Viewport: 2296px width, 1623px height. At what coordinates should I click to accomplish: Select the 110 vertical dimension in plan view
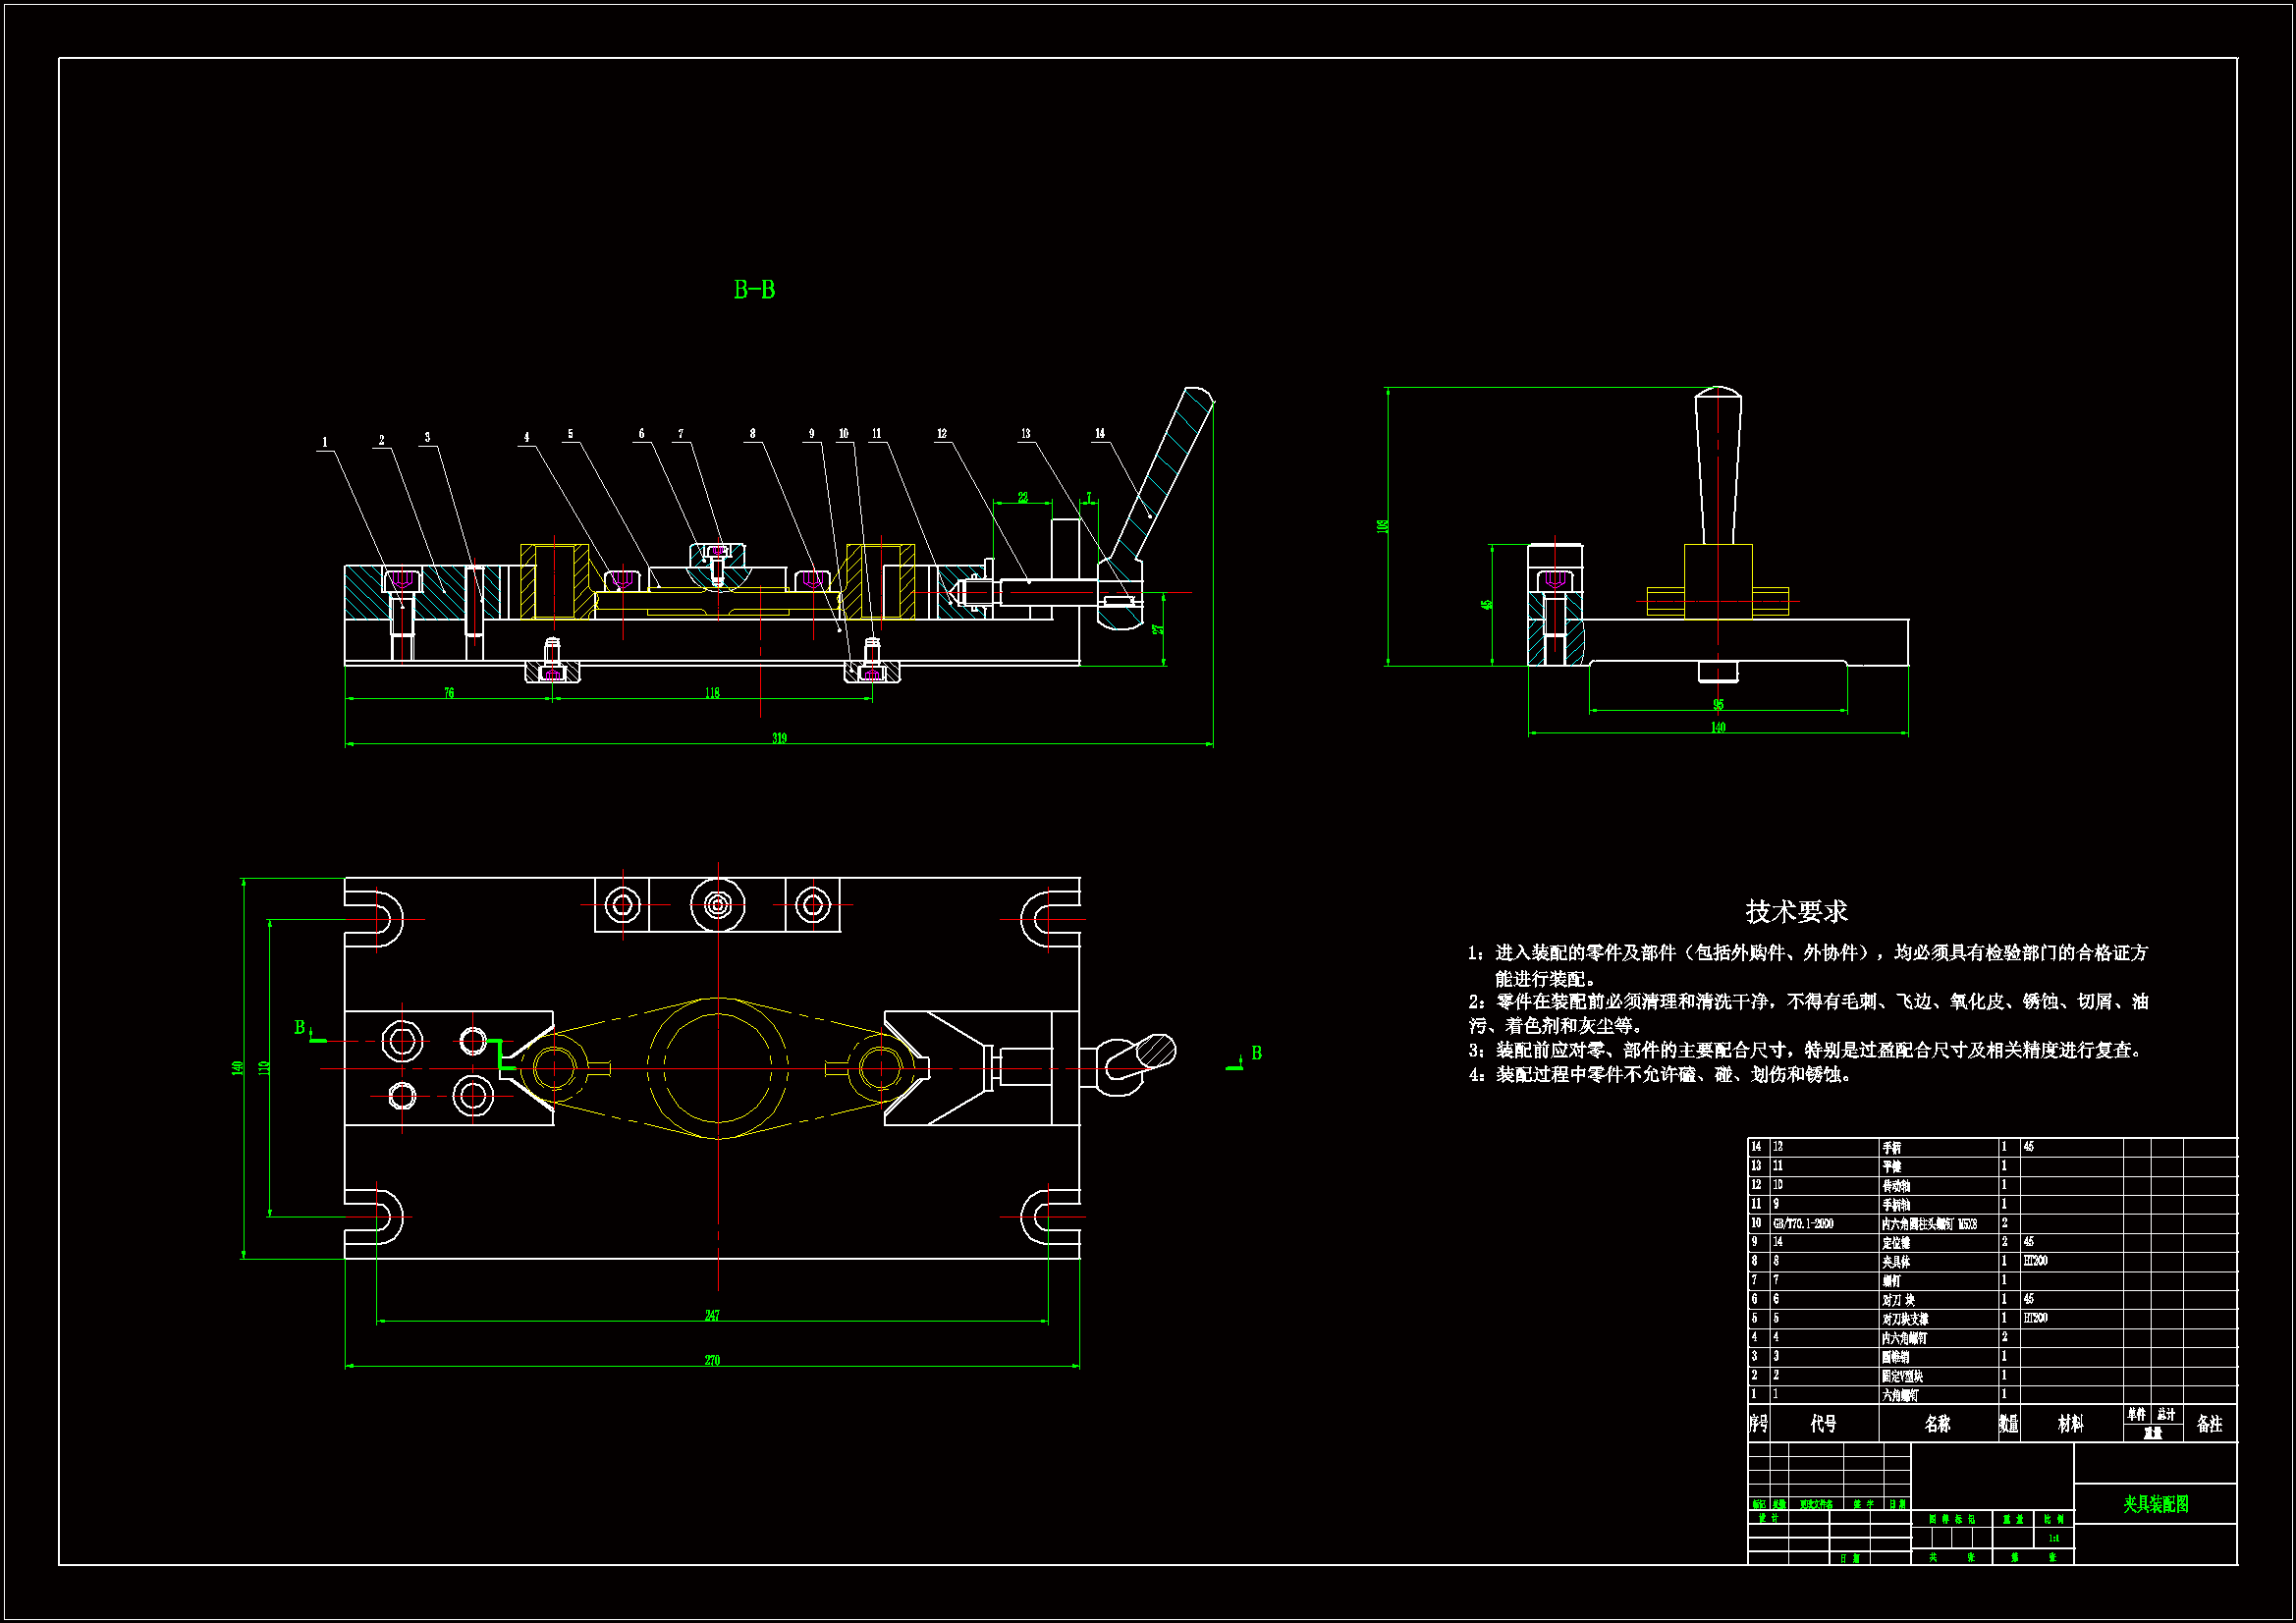(x=264, y=1068)
